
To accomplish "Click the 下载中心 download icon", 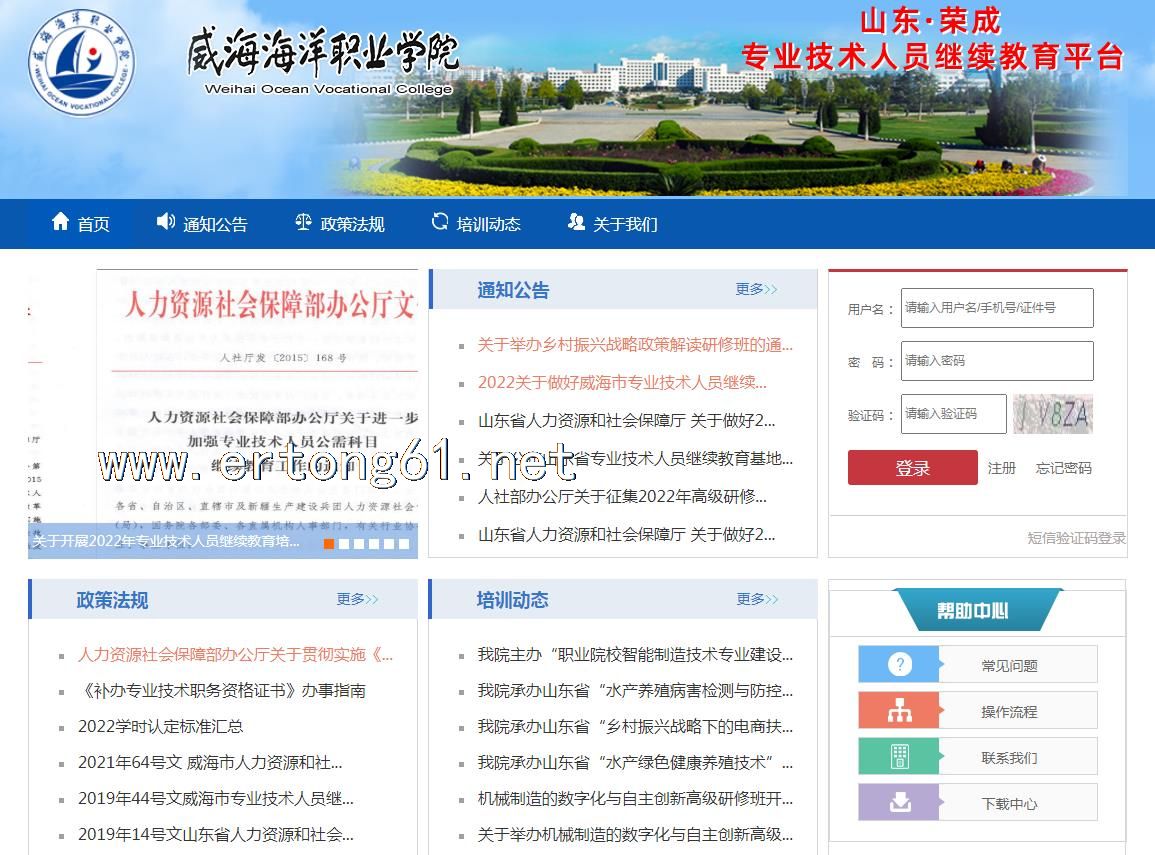I will [x=899, y=803].
